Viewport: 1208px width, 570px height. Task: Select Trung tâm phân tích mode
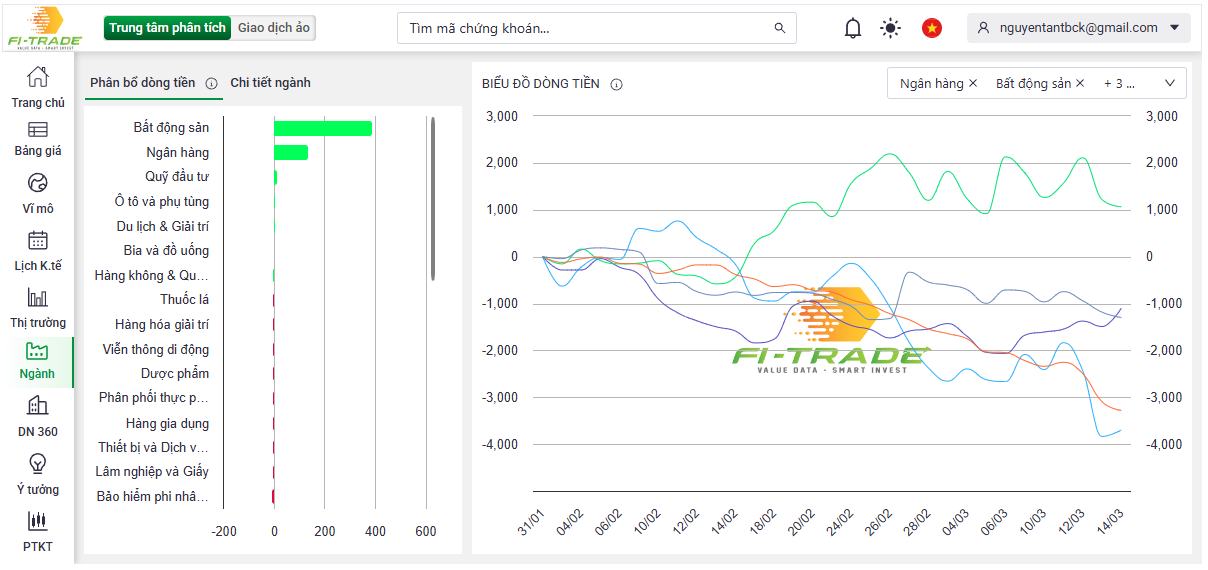point(168,28)
